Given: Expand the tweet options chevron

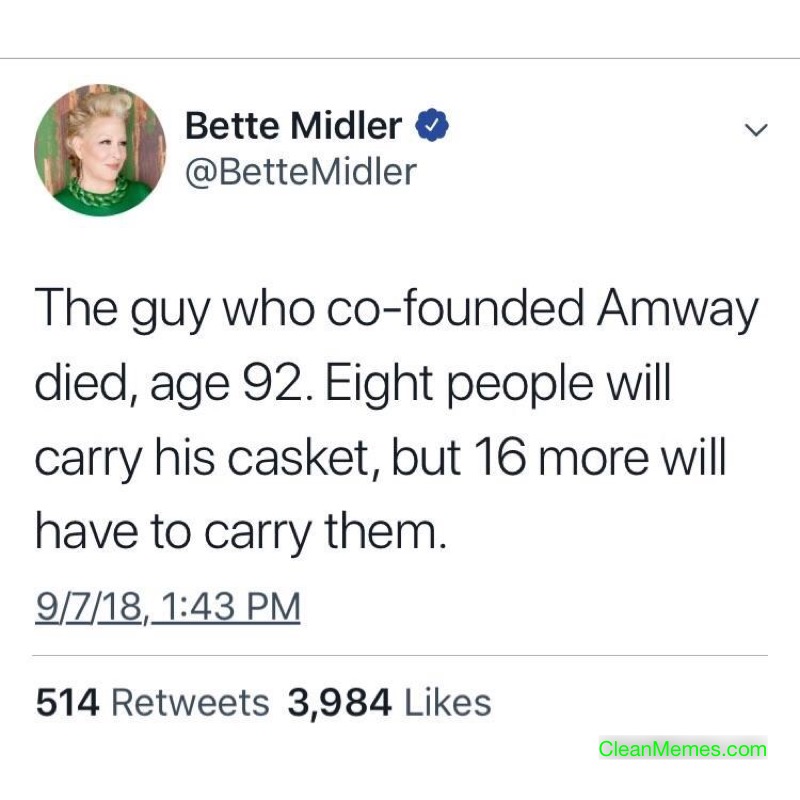Looking at the screenshot, I should (x=757, y=130).
